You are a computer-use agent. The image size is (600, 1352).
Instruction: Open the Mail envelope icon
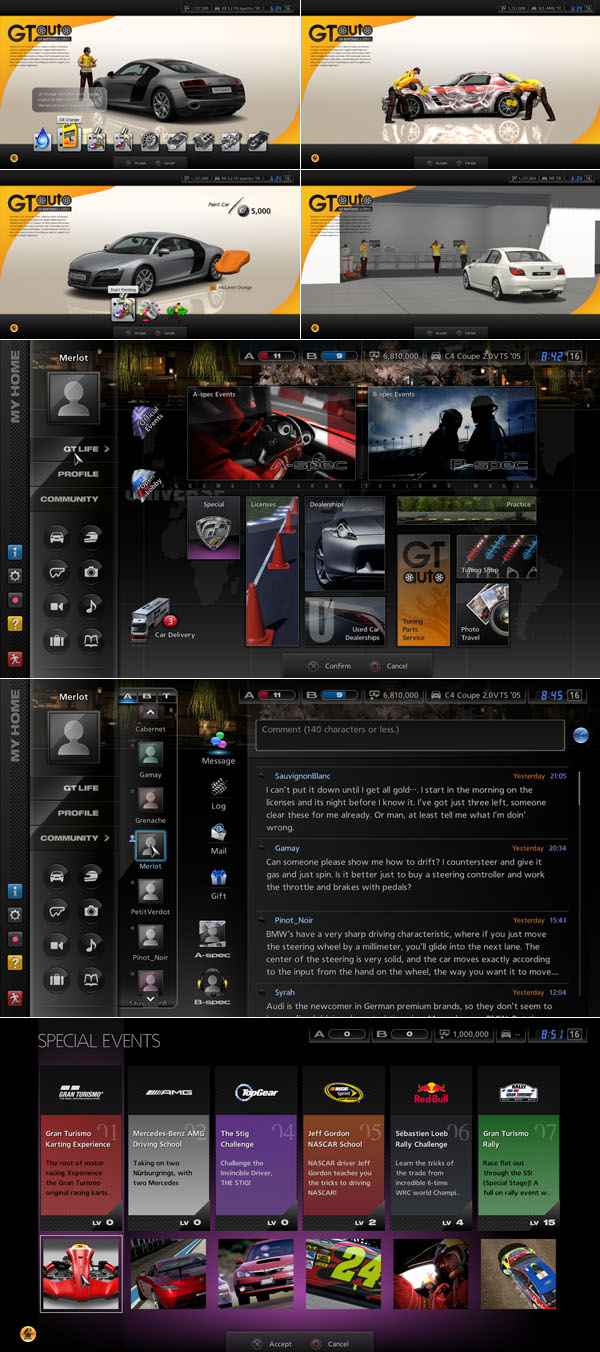[x=218, y=833]
